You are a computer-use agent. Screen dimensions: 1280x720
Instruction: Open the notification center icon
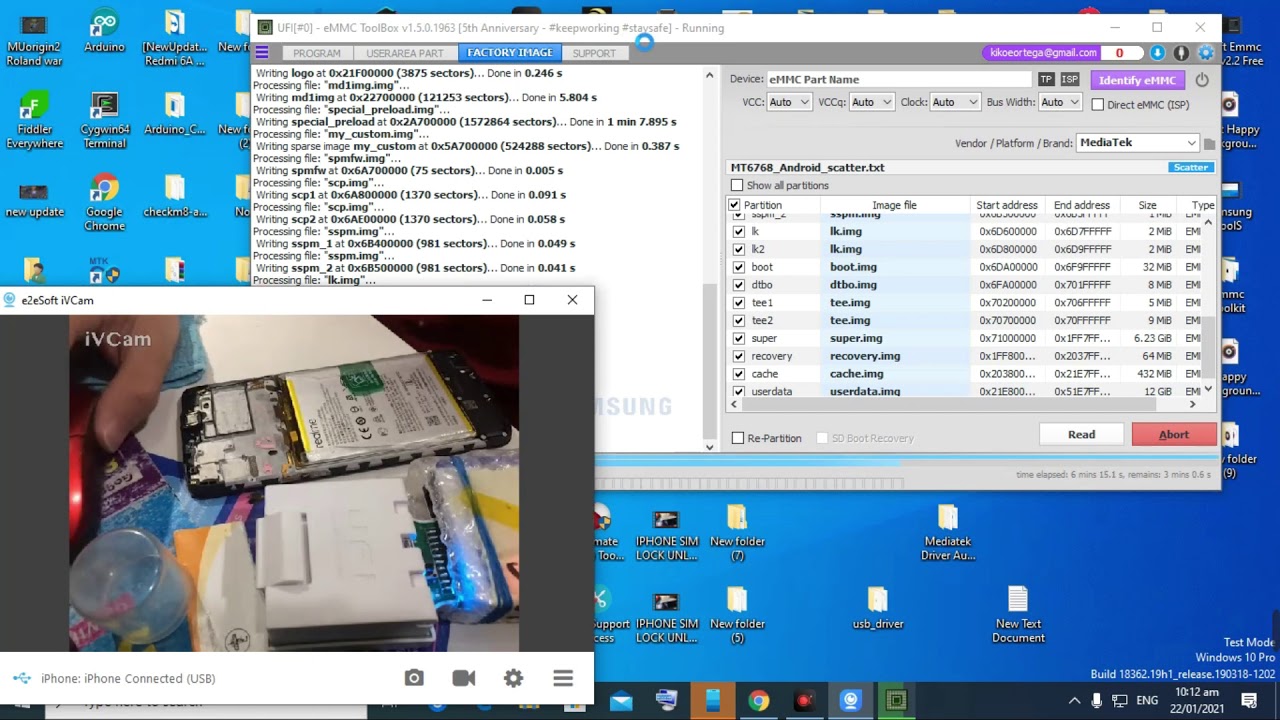tap(1248, 701)
